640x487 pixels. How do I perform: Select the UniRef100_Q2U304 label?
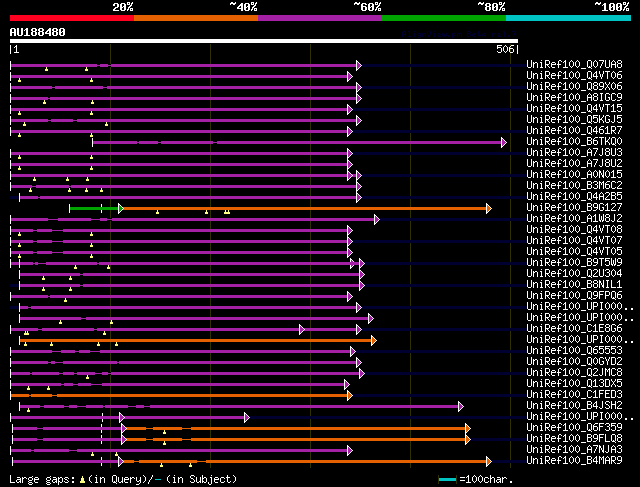574,274
